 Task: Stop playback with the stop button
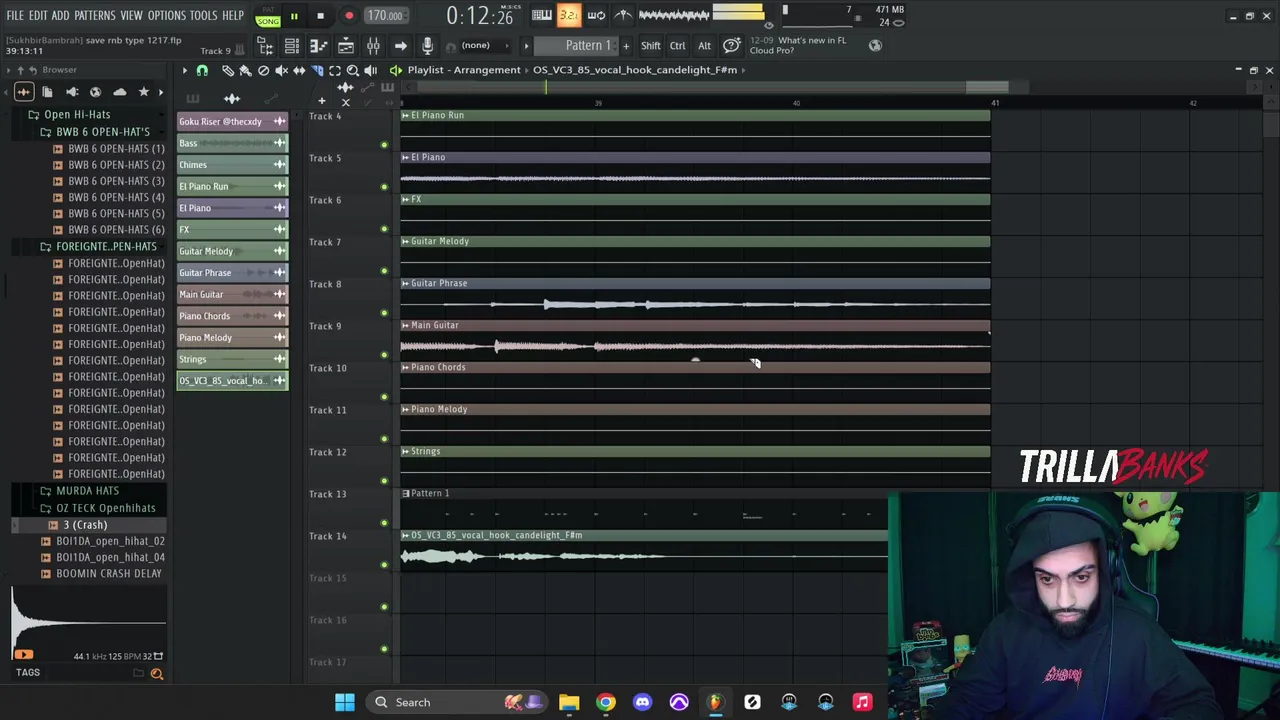(x=320, y=15)
